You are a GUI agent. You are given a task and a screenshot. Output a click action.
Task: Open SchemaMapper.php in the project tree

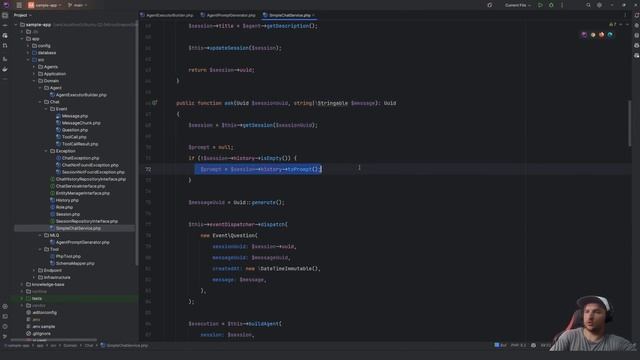point(72,263)
